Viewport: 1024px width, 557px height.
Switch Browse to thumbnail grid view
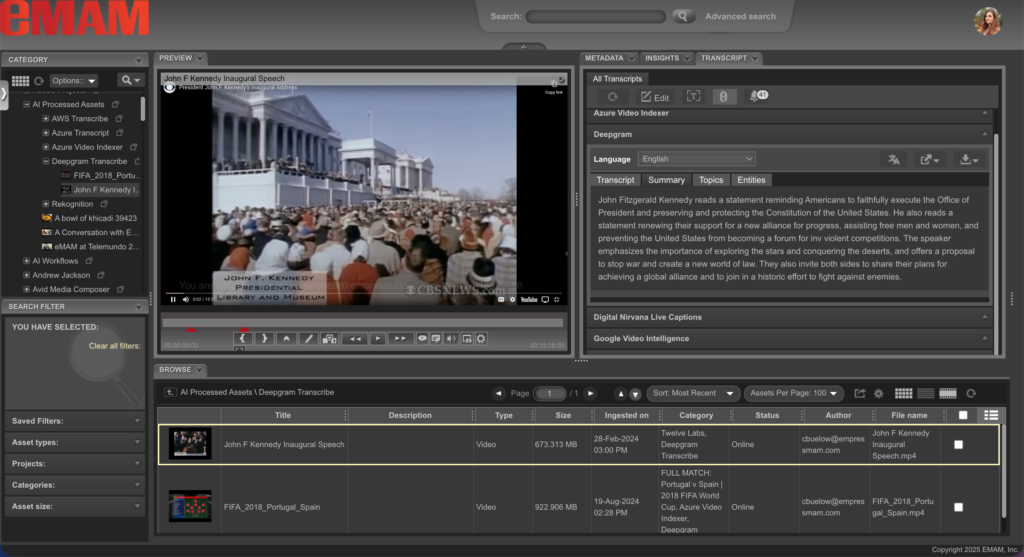904,393
